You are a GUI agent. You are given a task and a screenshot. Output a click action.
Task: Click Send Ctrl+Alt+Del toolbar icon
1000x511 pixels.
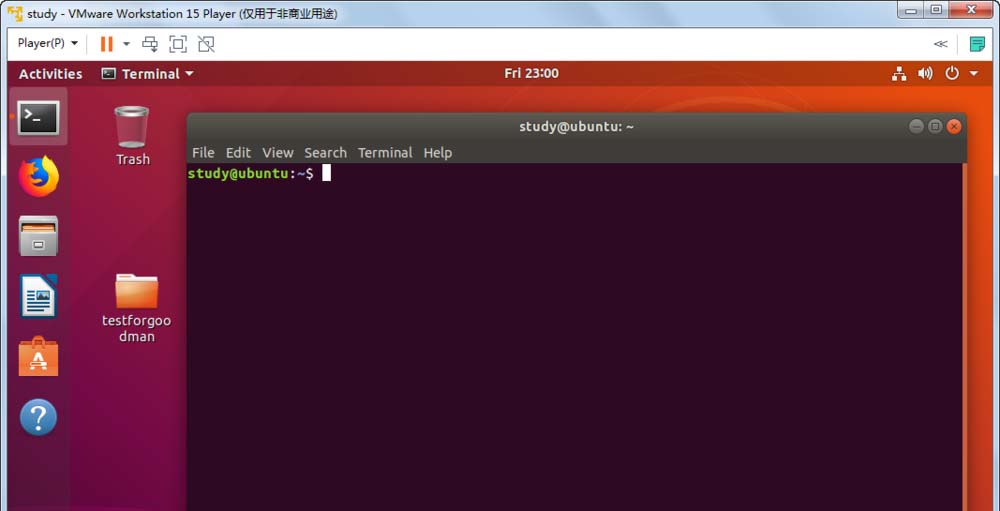click(150, 43)
